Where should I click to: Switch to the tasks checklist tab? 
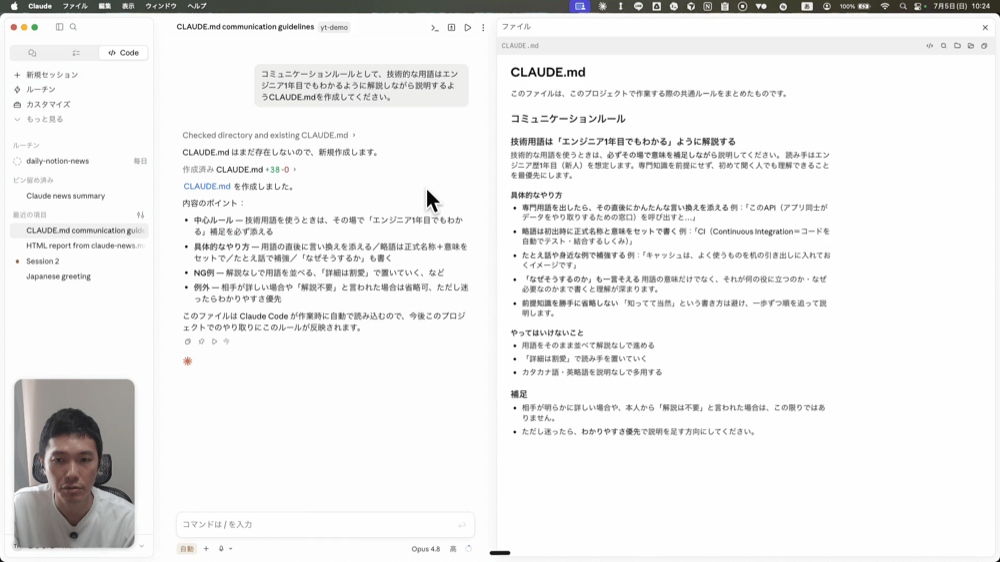pyautogui.click(x=76, y=53)
